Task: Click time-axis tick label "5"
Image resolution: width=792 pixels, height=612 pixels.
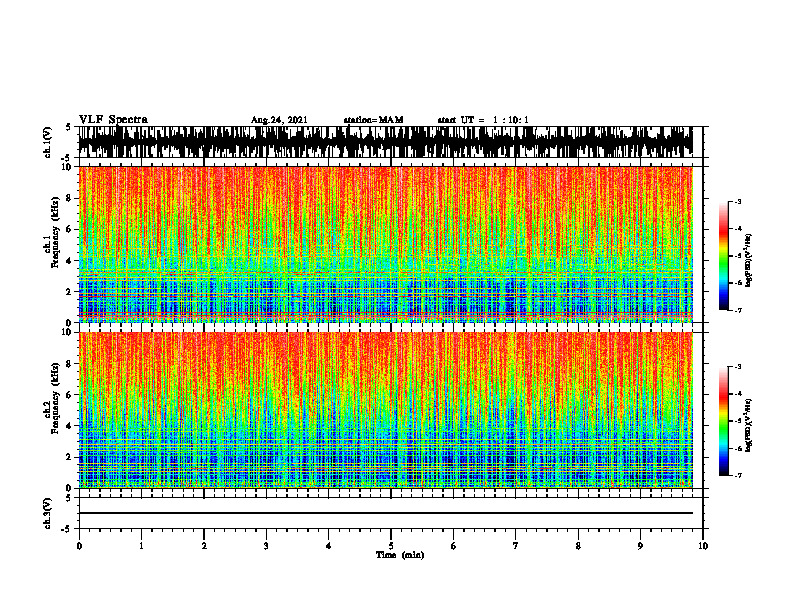Action: click(391, 546)
